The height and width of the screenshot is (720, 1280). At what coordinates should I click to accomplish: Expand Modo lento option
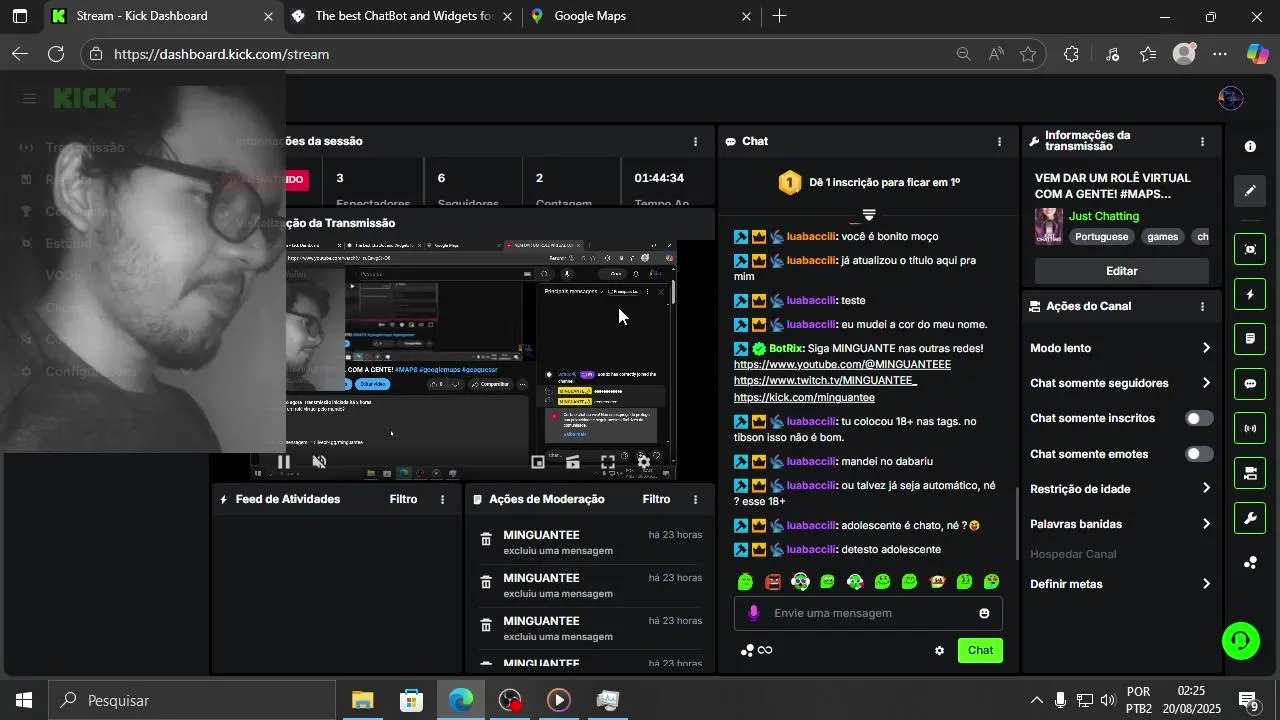tap(1121, 348)
